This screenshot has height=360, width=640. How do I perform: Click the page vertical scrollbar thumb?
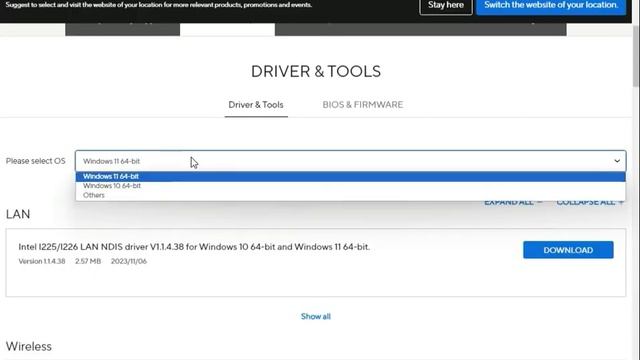pos(636,55)
